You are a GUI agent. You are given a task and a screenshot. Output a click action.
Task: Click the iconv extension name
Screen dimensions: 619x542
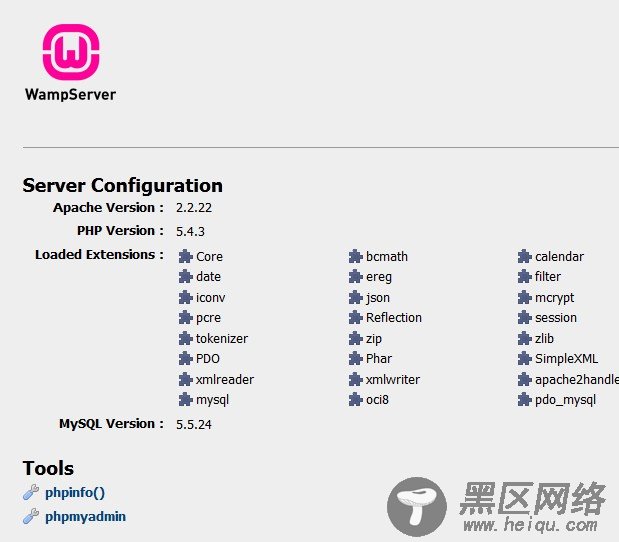click(x=210, y=298)
